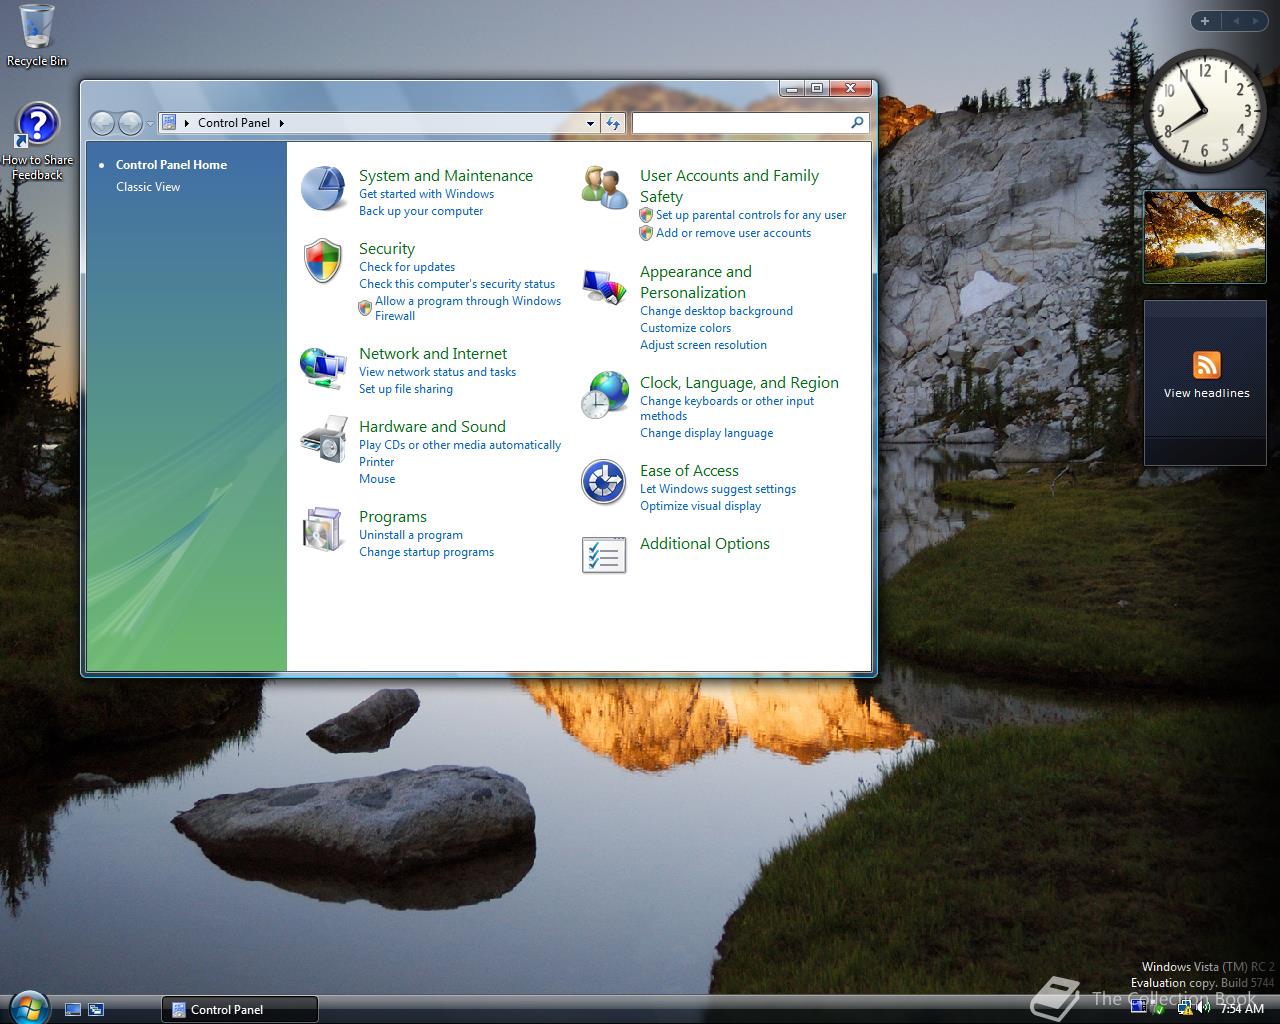Click the sidebar previous-page arrow

[x=1235, y=21]
